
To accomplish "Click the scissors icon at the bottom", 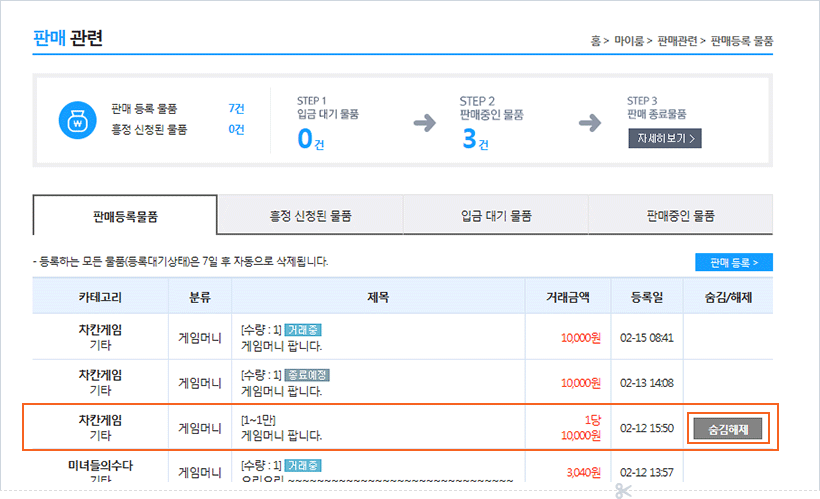I will pos(624,491).
